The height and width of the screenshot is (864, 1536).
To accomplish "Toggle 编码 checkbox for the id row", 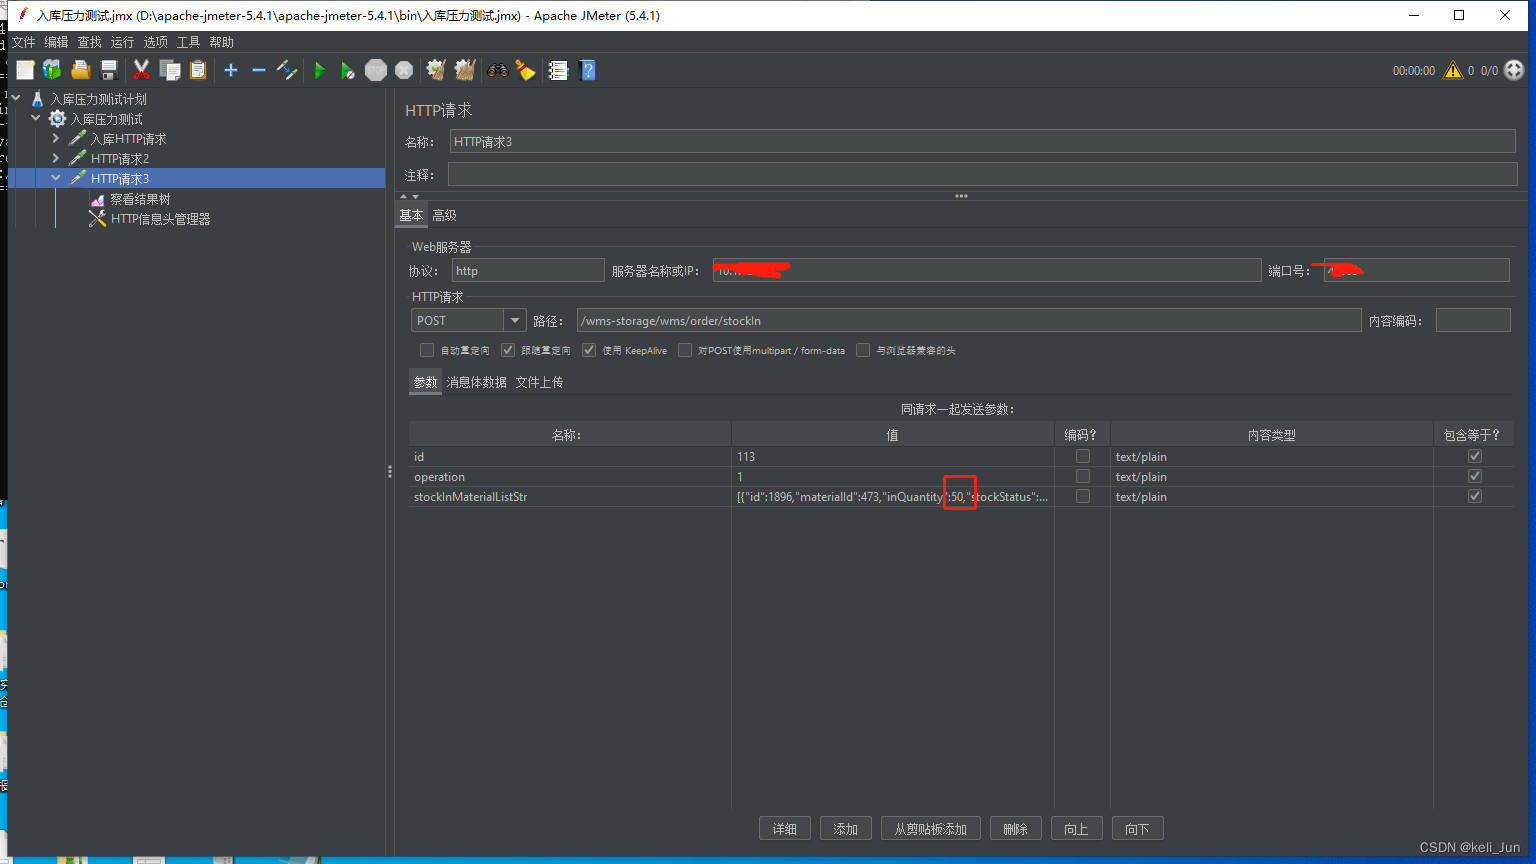I will [x=1082, y=456].
